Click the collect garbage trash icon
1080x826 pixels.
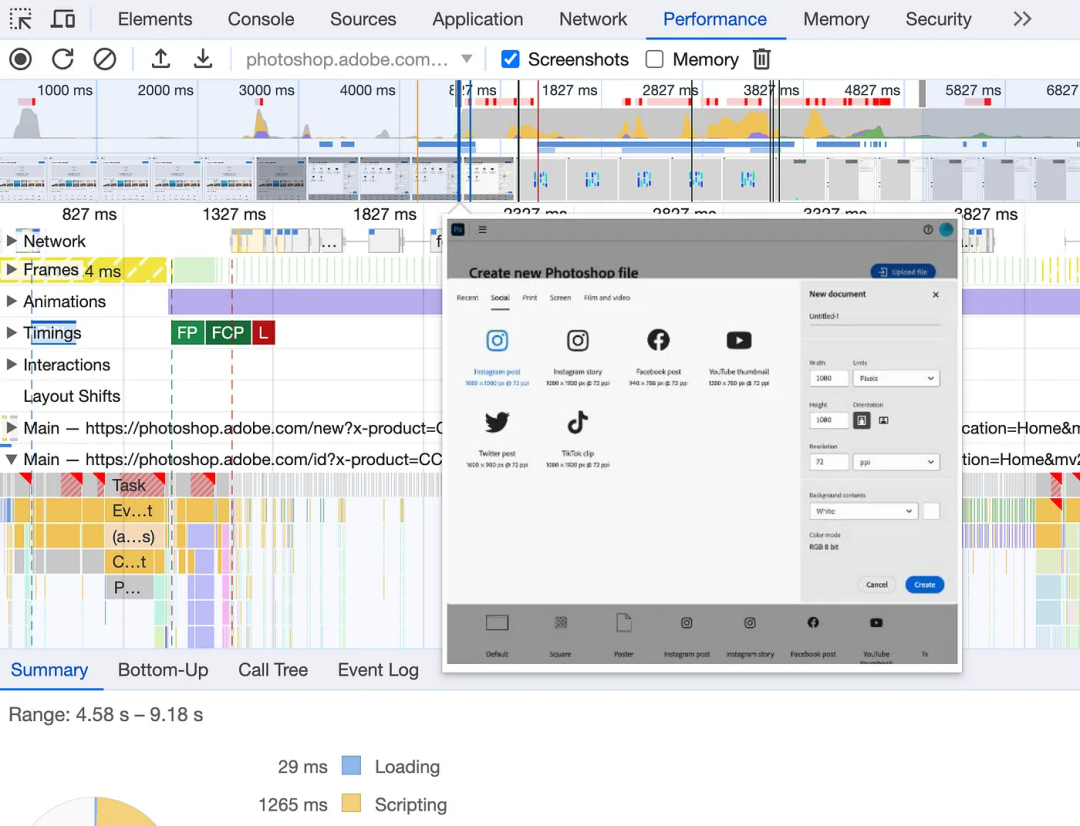[x=761, y=59]
